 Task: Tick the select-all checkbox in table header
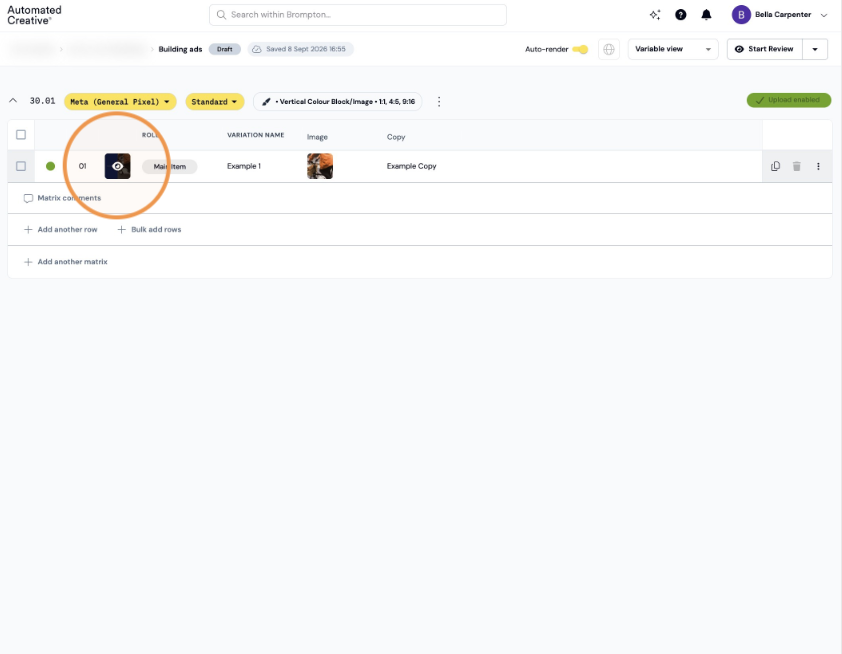click(x=21, y=135)
